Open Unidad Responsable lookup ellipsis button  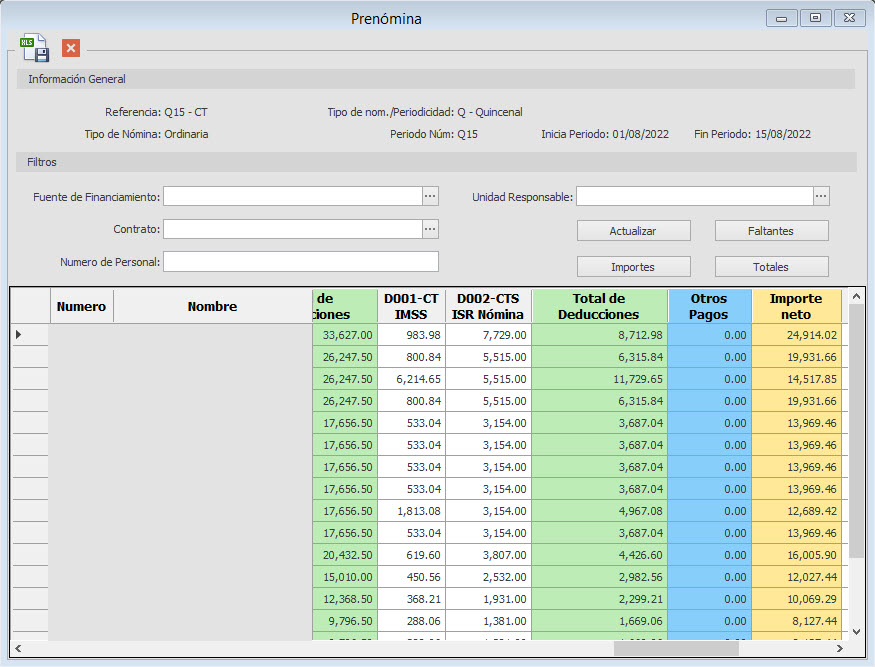click(821, 196)
